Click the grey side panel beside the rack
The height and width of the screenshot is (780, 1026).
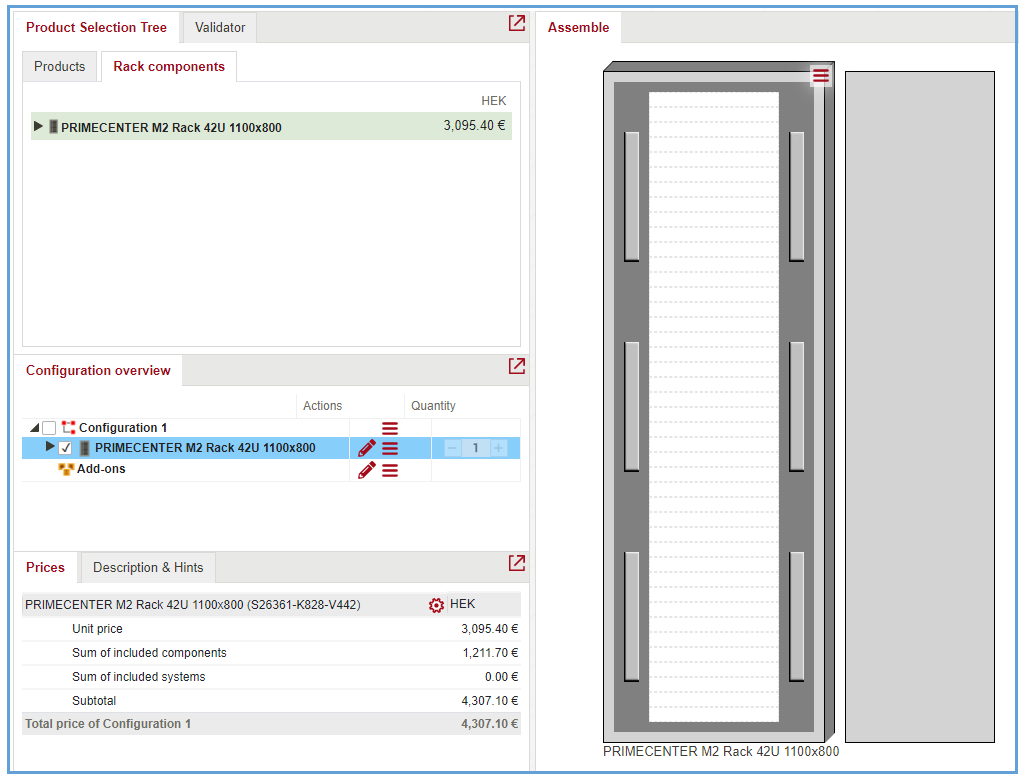[920, 407]
